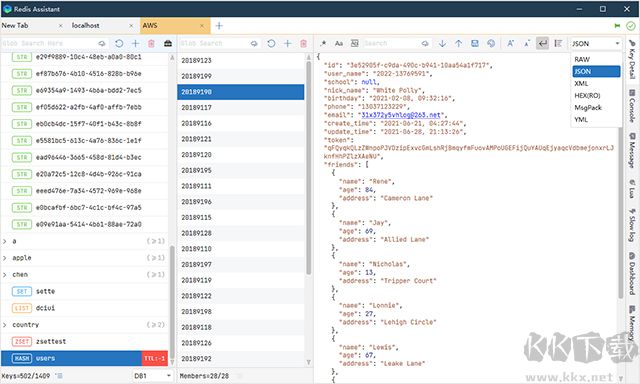Run value search cloud icon
640x384 pixels.
(x=425, y=43)
